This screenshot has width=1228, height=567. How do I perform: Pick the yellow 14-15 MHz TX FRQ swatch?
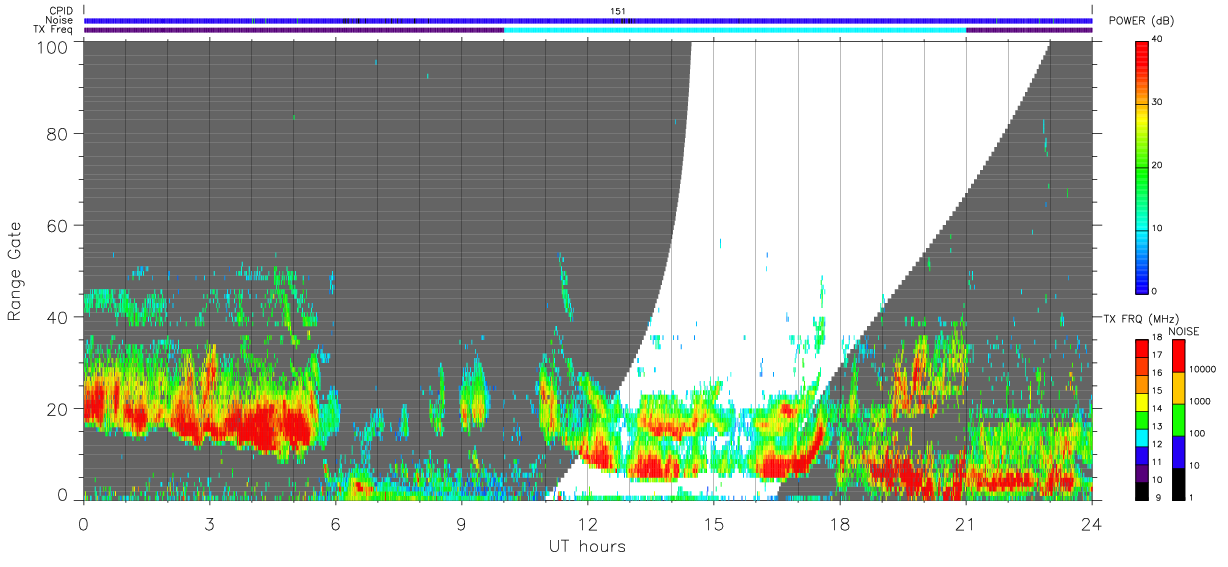tap(1142, 401)
